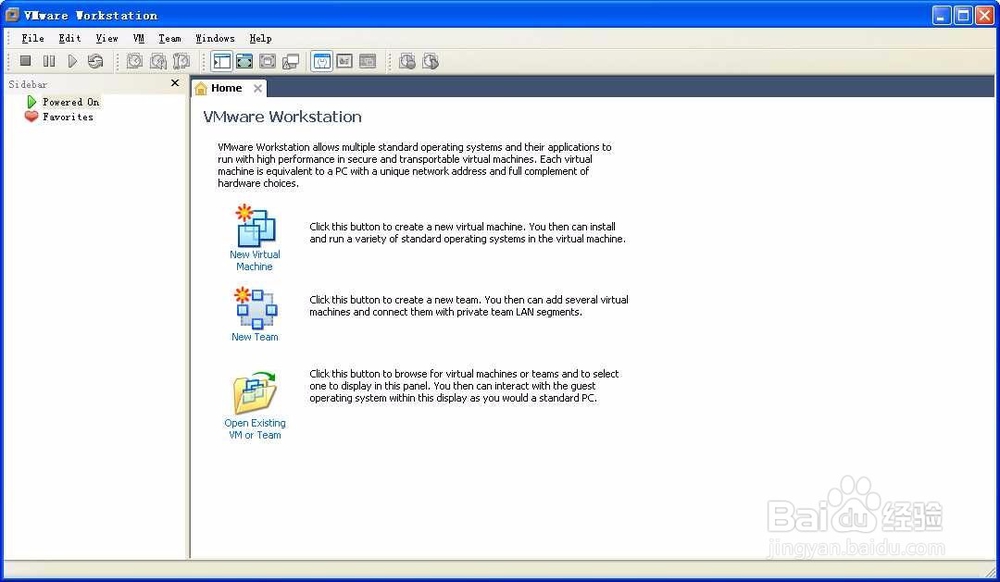Click the Replay toolbar icon
Screen dimensions: 1000x582
point(430,61)
